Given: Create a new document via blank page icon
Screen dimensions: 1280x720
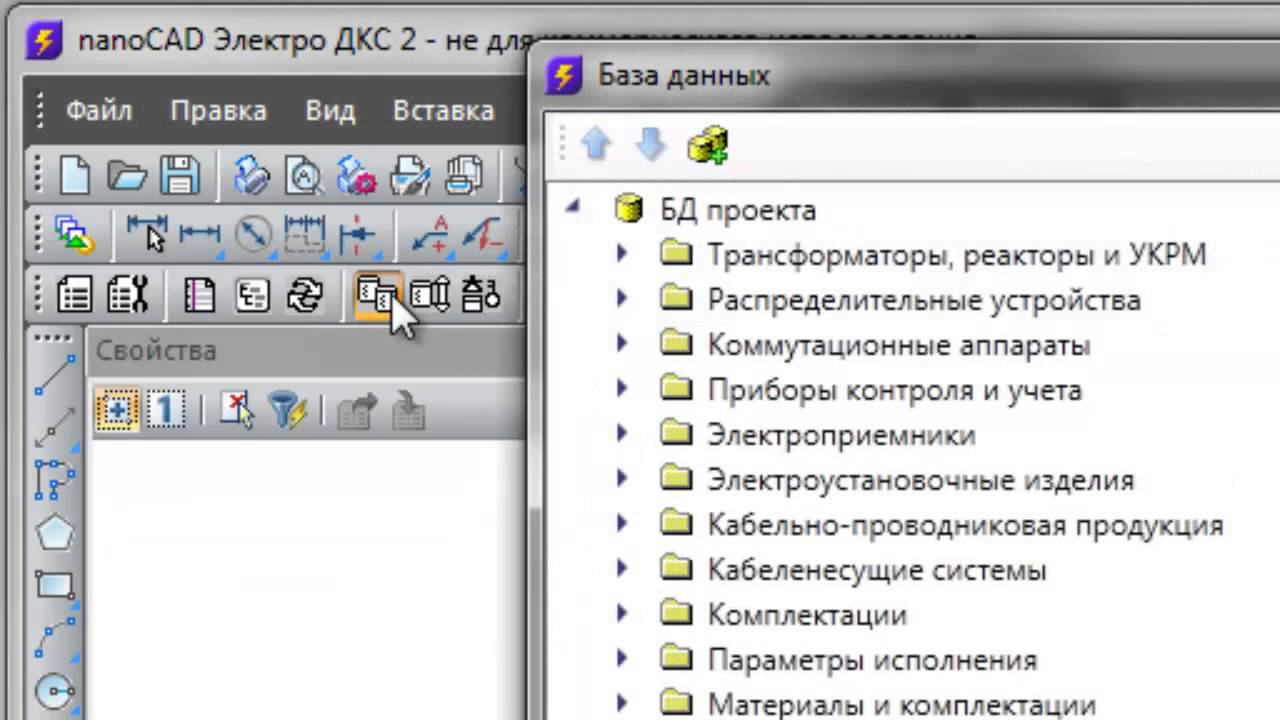Looking at the screenshot, I should click(75, 175).
